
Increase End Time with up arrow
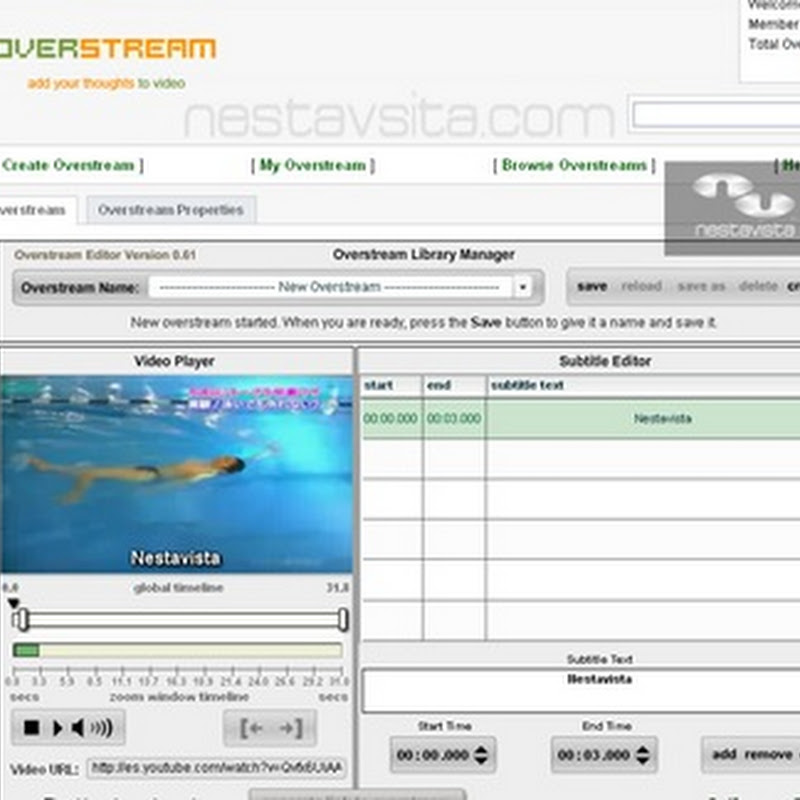[643, 749]
